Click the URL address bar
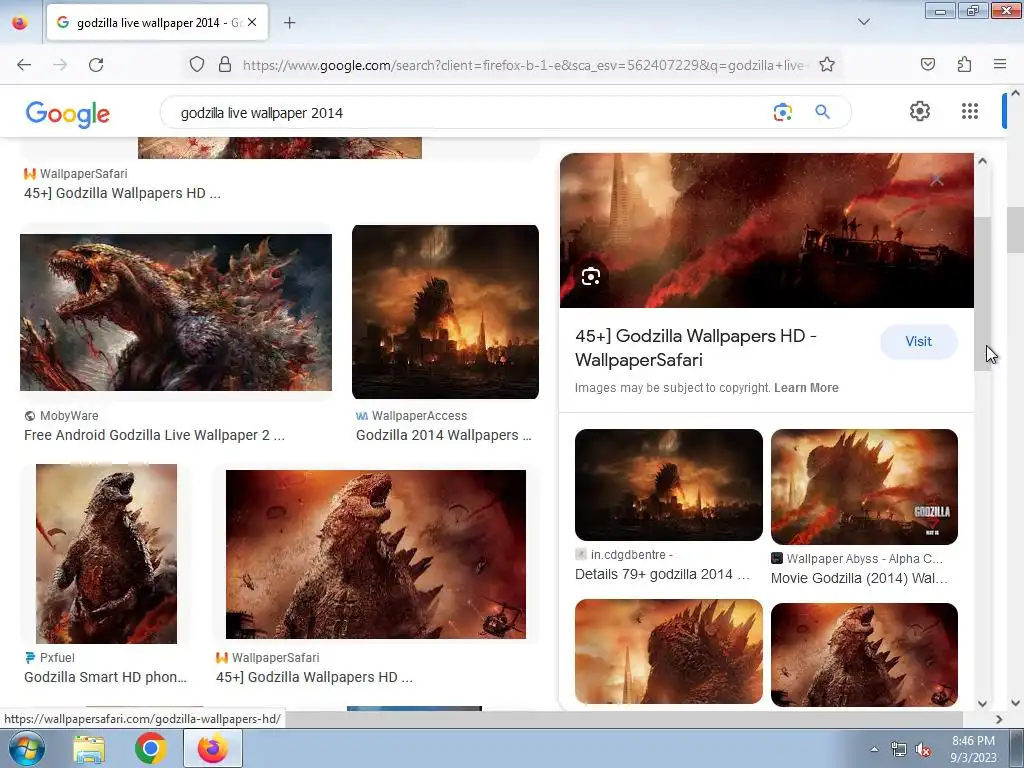1024x768 pixels. 522,65
